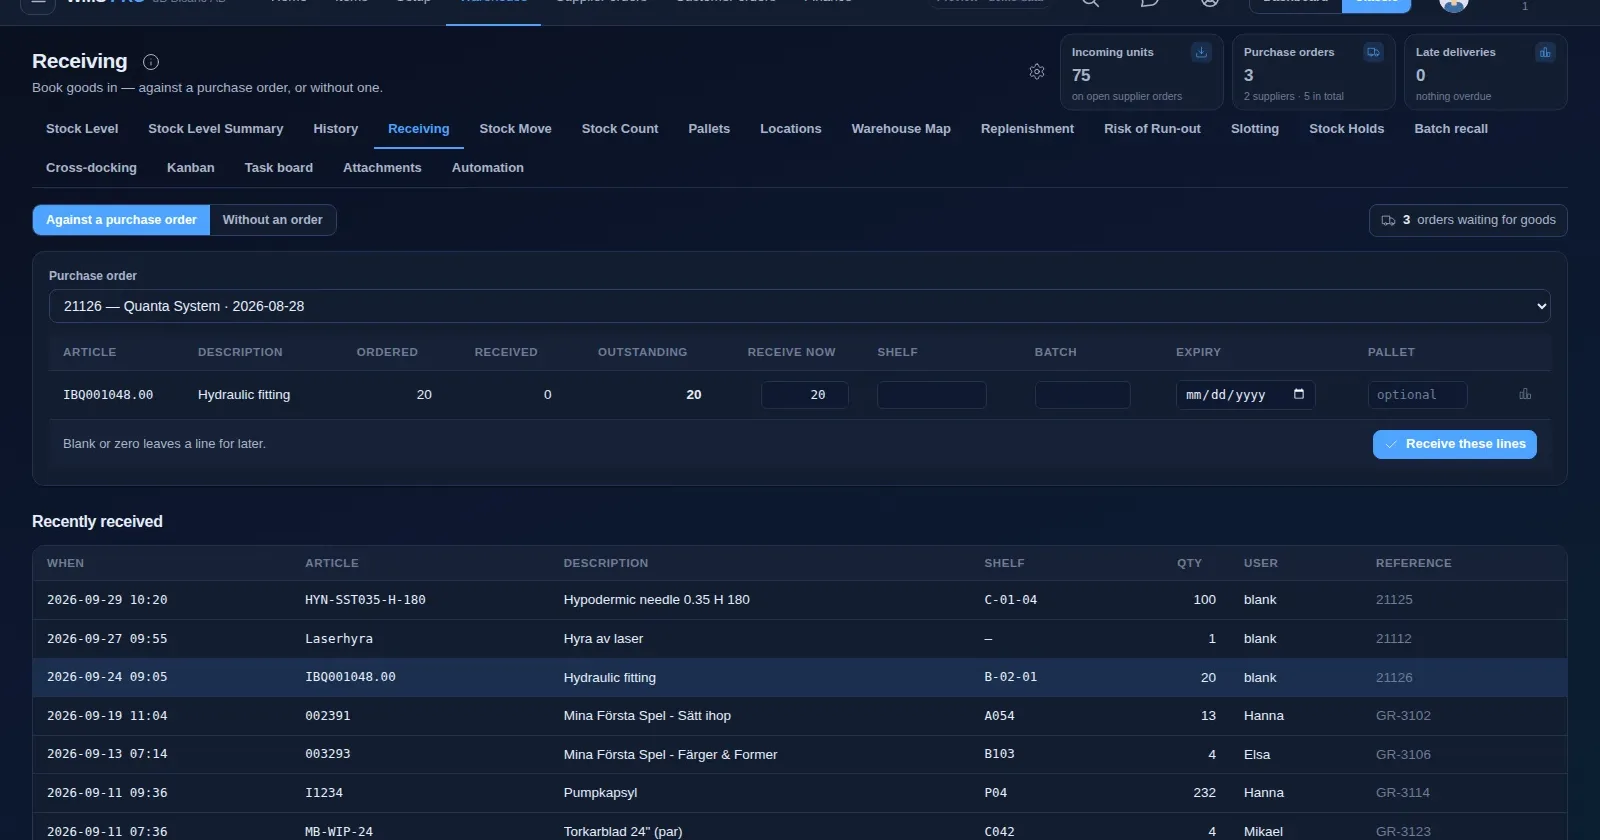
Task: Click timestamp 2026-09-29 10:20
Action: (x=107, y=600)
